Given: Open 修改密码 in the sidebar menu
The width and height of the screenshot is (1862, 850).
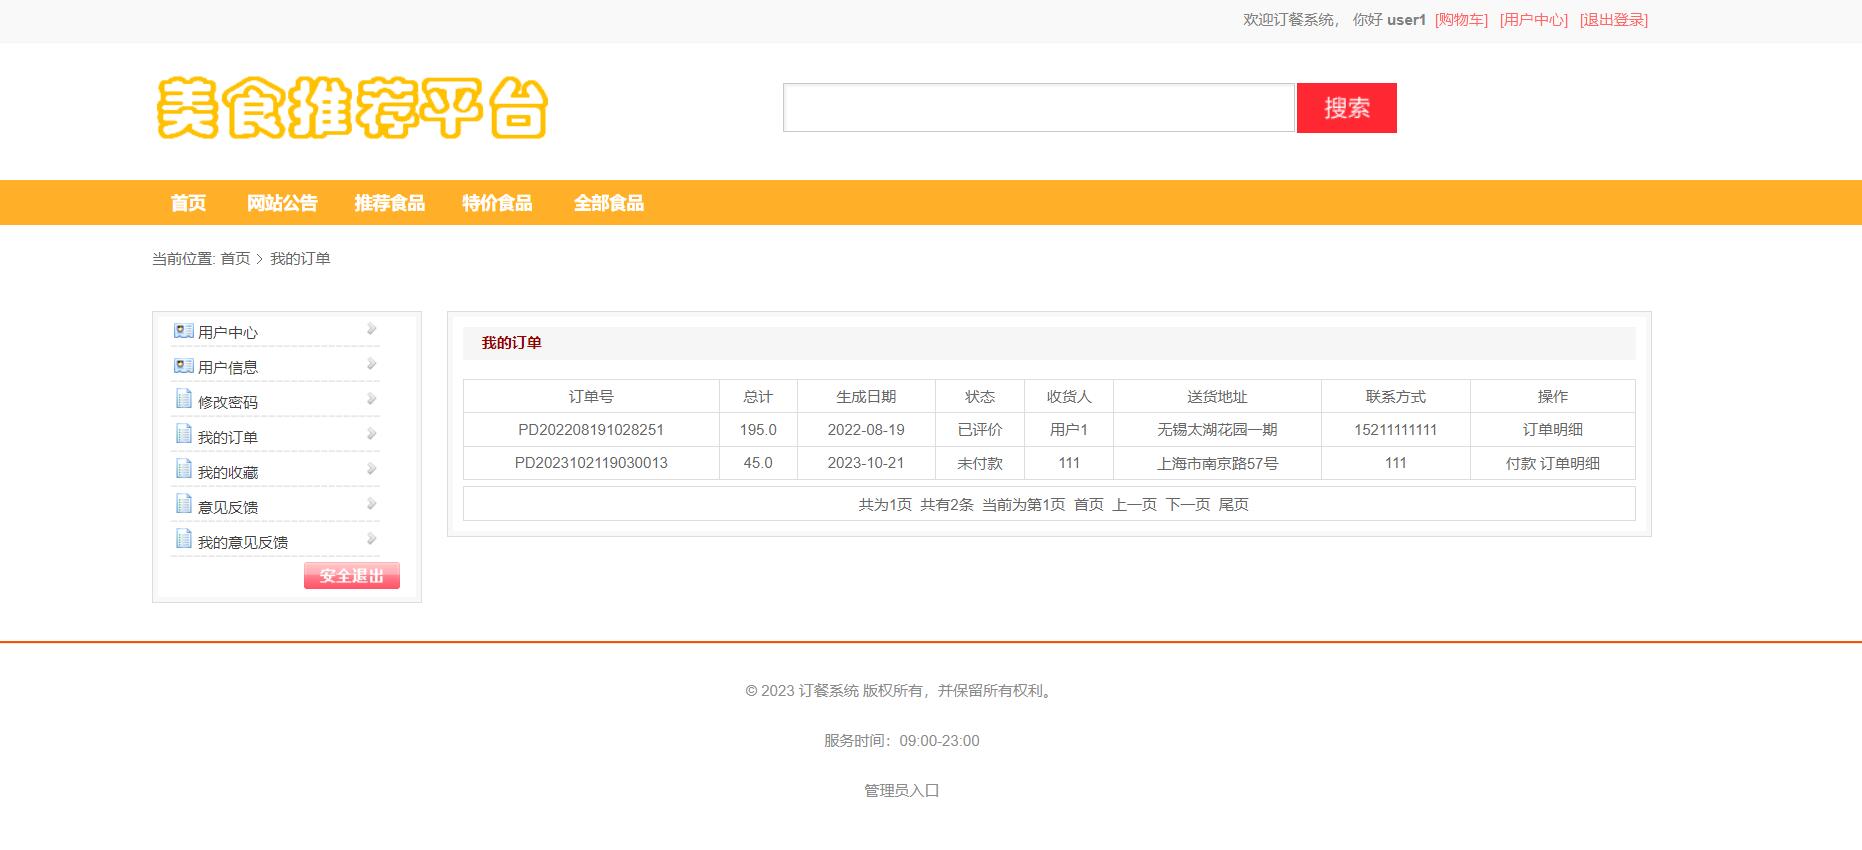Looking at the screenshot, I should coord(228,402).
